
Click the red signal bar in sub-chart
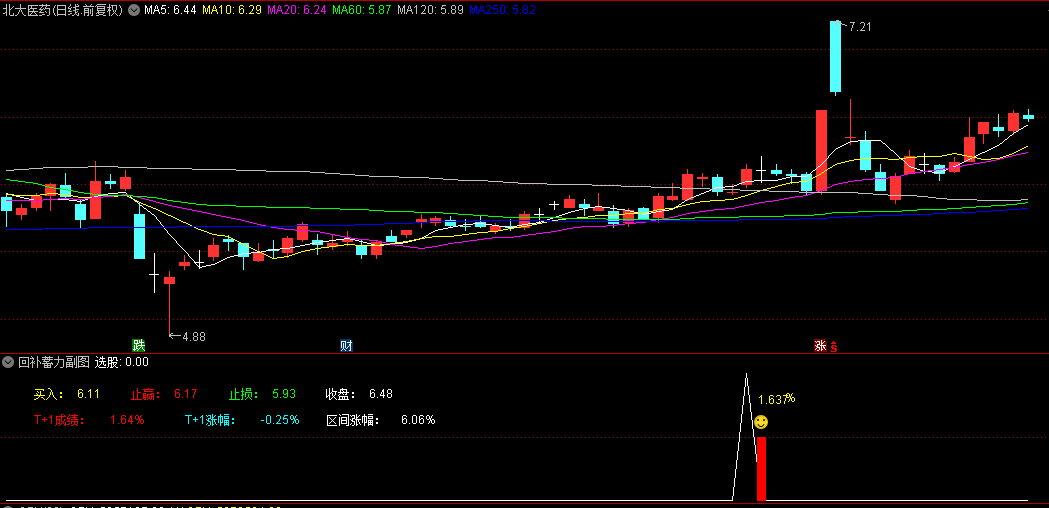[761, 469]
